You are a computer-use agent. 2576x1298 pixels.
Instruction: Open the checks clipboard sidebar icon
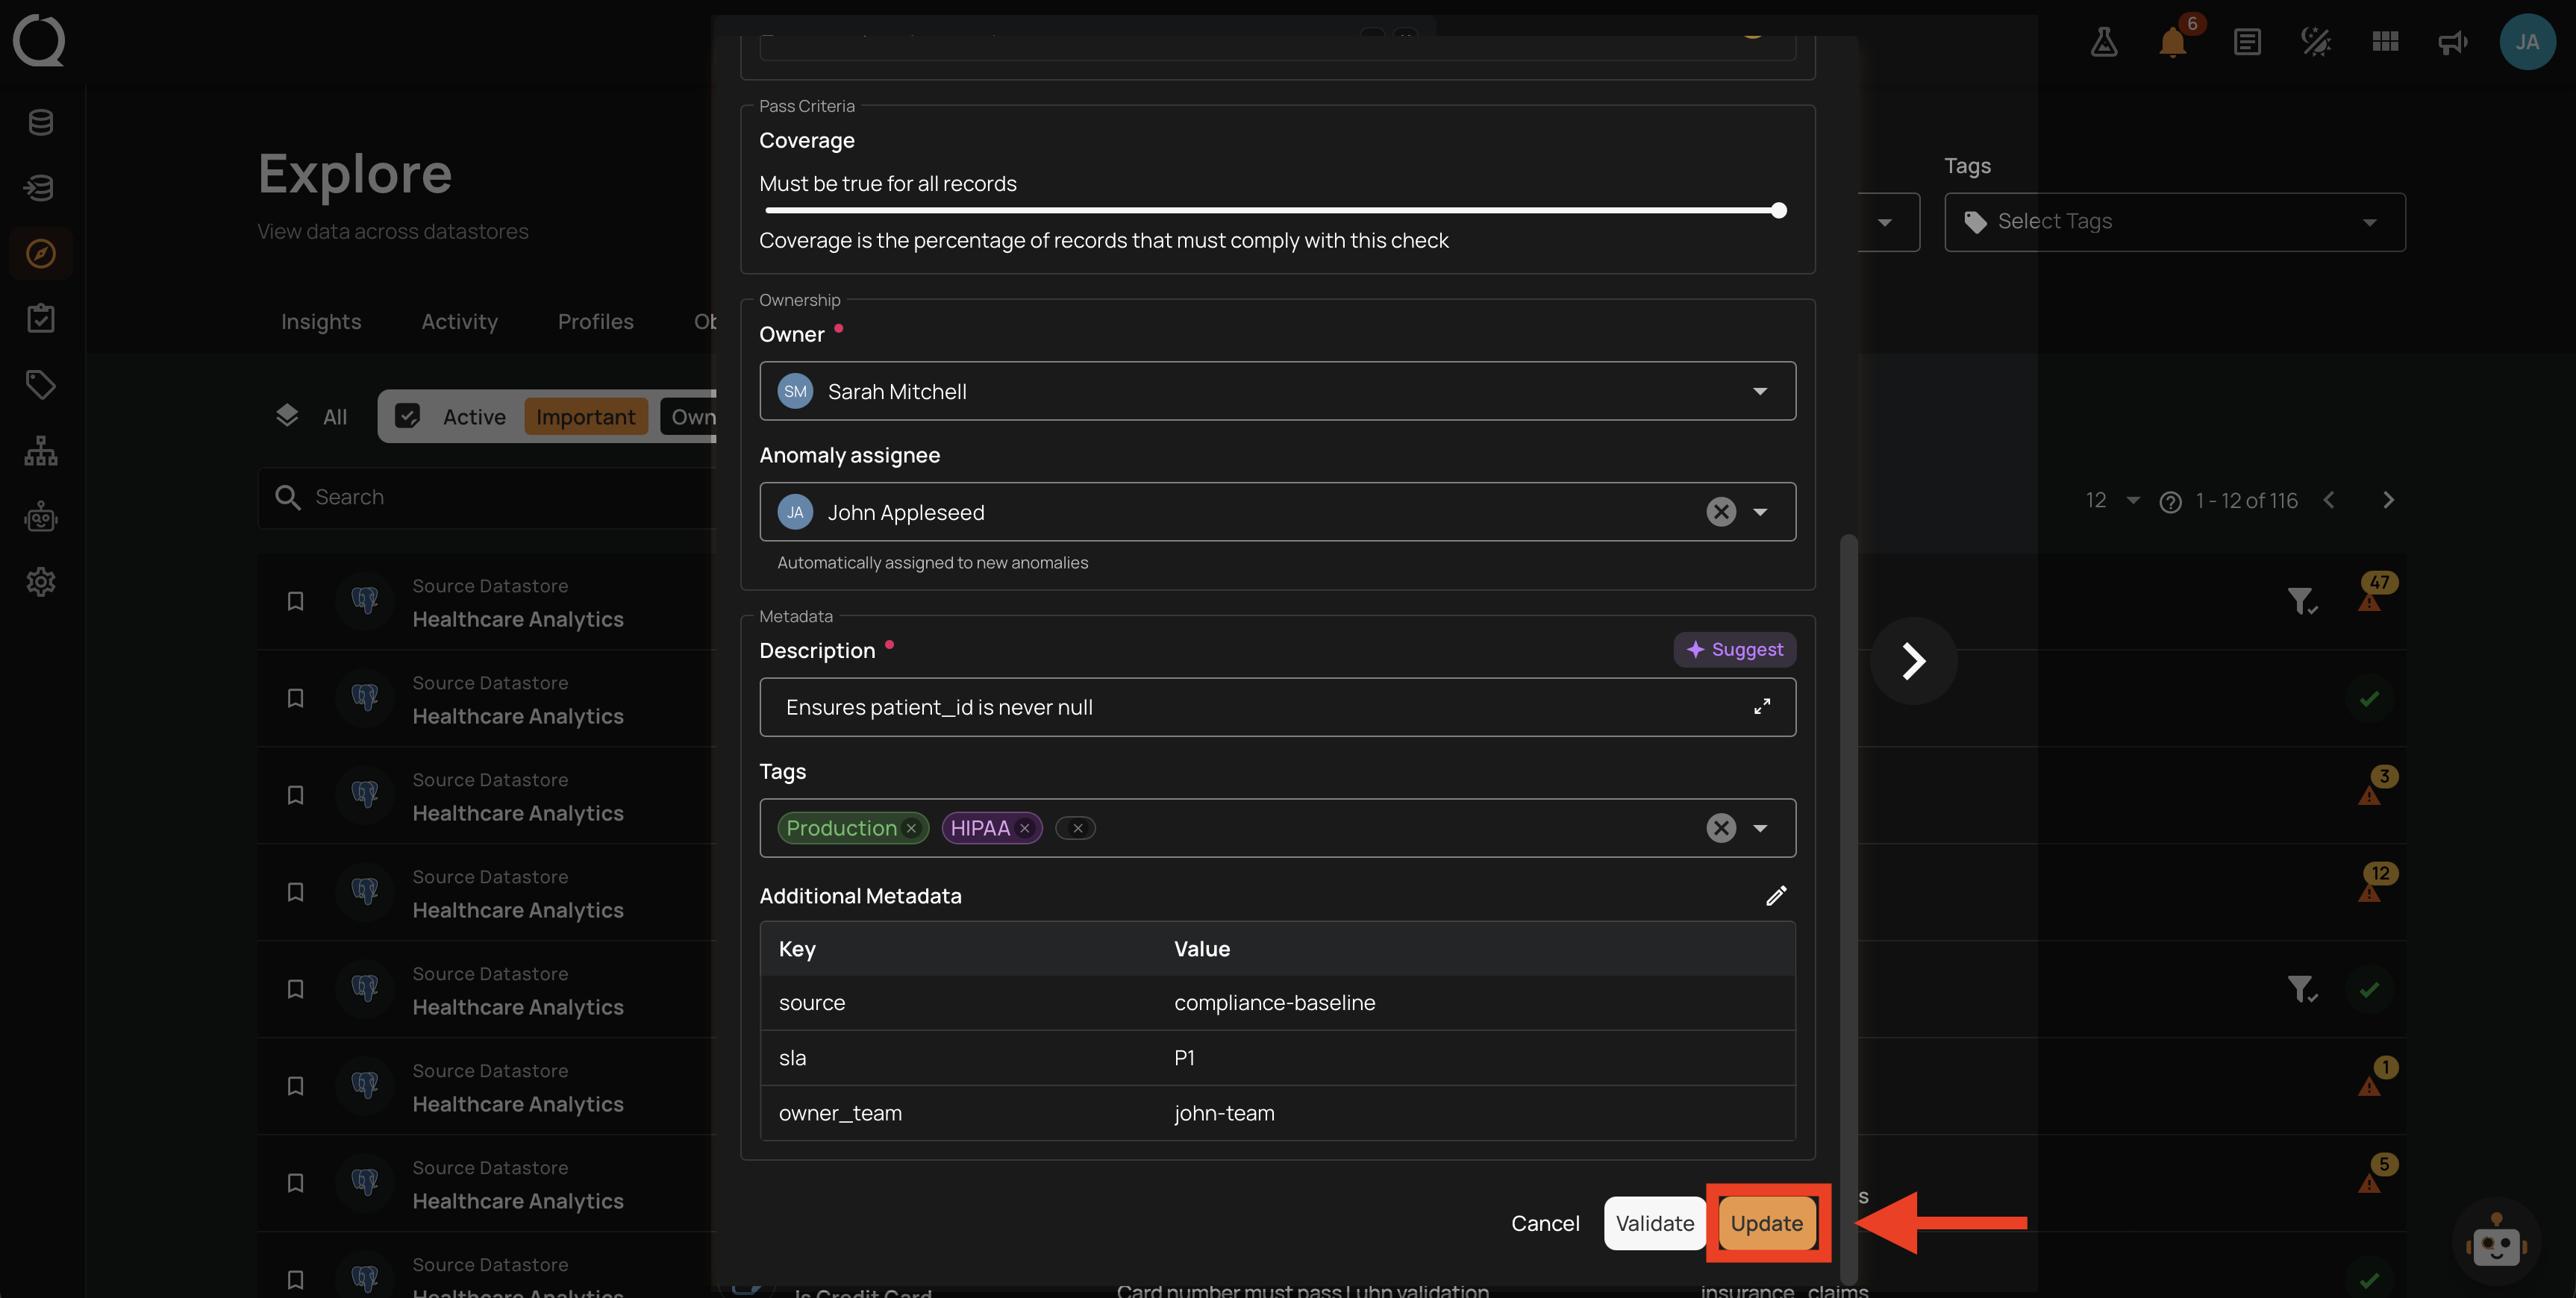coord(41,319)
